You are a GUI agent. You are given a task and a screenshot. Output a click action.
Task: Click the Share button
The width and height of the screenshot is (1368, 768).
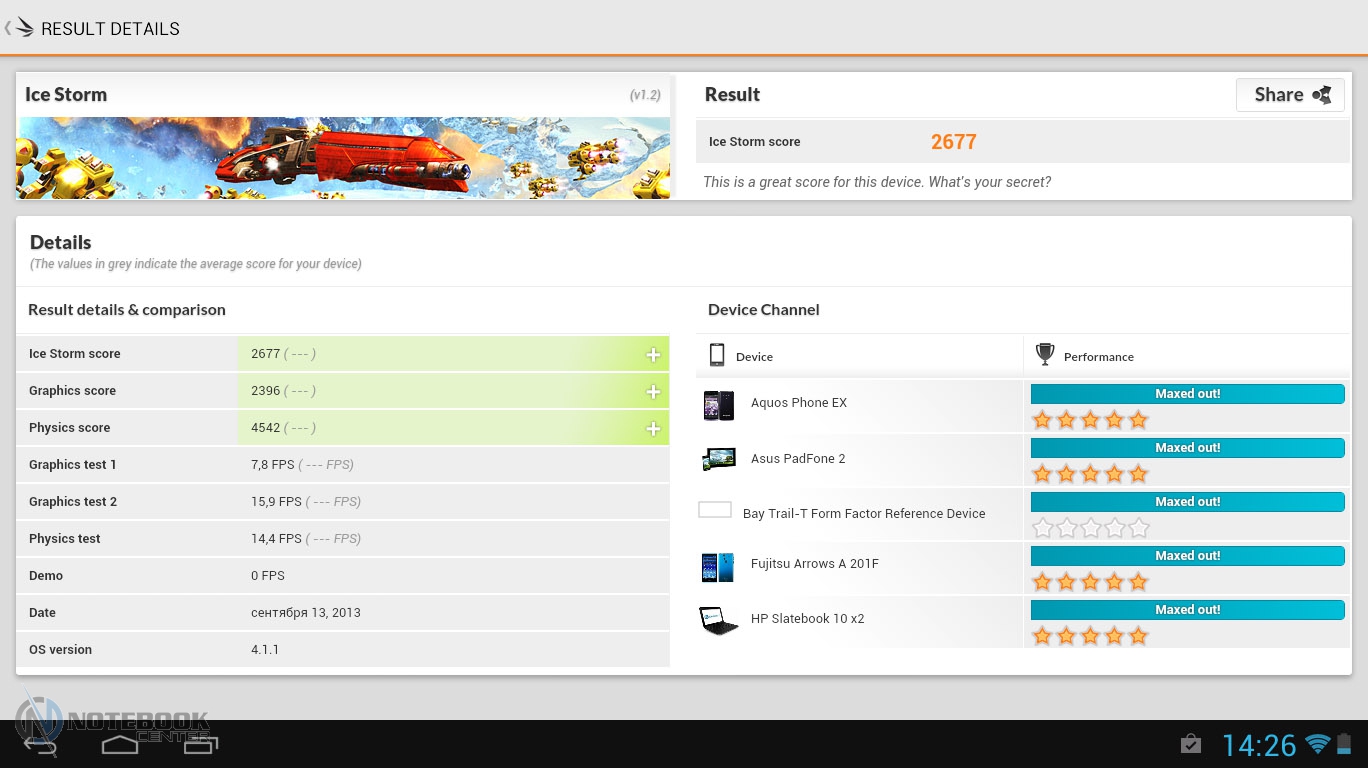pyautogui.click(x=1290, y=95)
